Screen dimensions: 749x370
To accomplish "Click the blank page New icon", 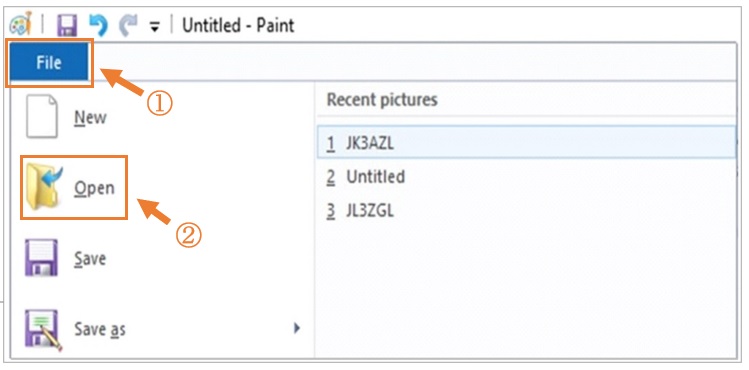I will [42, 116].
